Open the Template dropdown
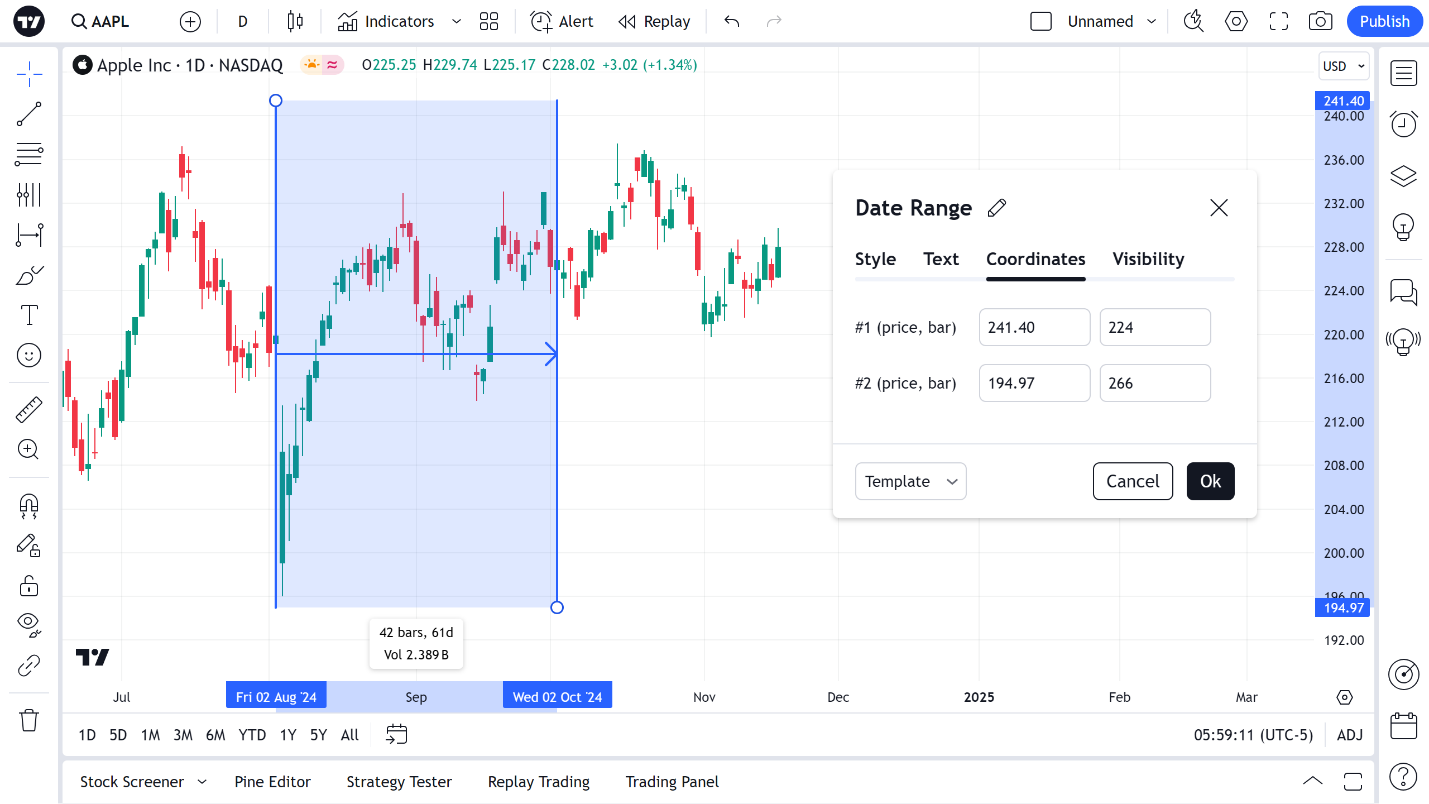This screenshot has width=1429, height=804. click(911, 481)
